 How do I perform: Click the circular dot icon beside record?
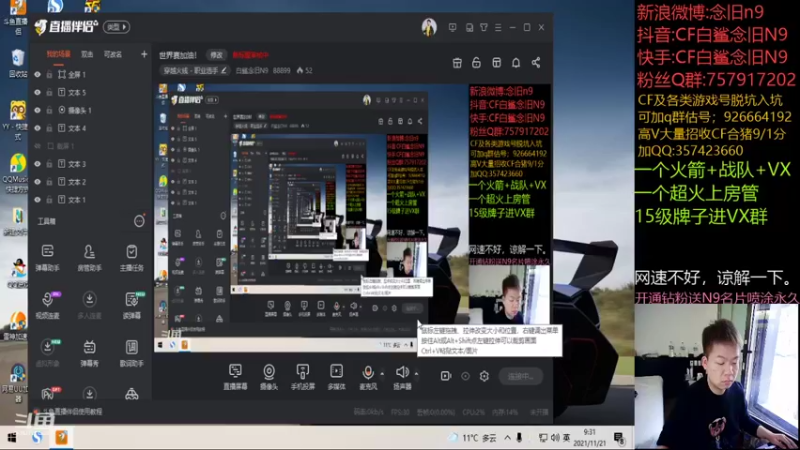click(465, 376)
